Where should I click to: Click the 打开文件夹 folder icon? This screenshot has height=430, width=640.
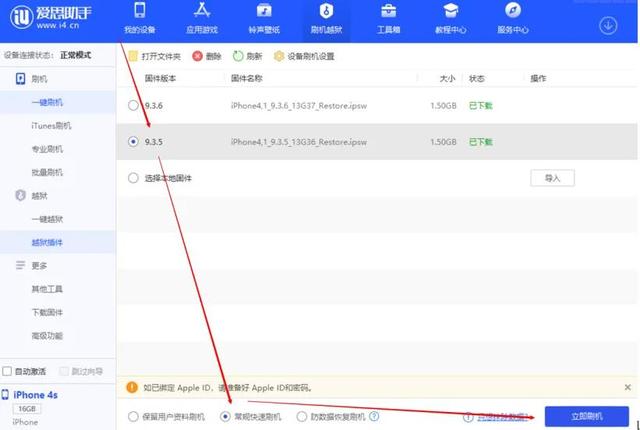click(133, 56)
